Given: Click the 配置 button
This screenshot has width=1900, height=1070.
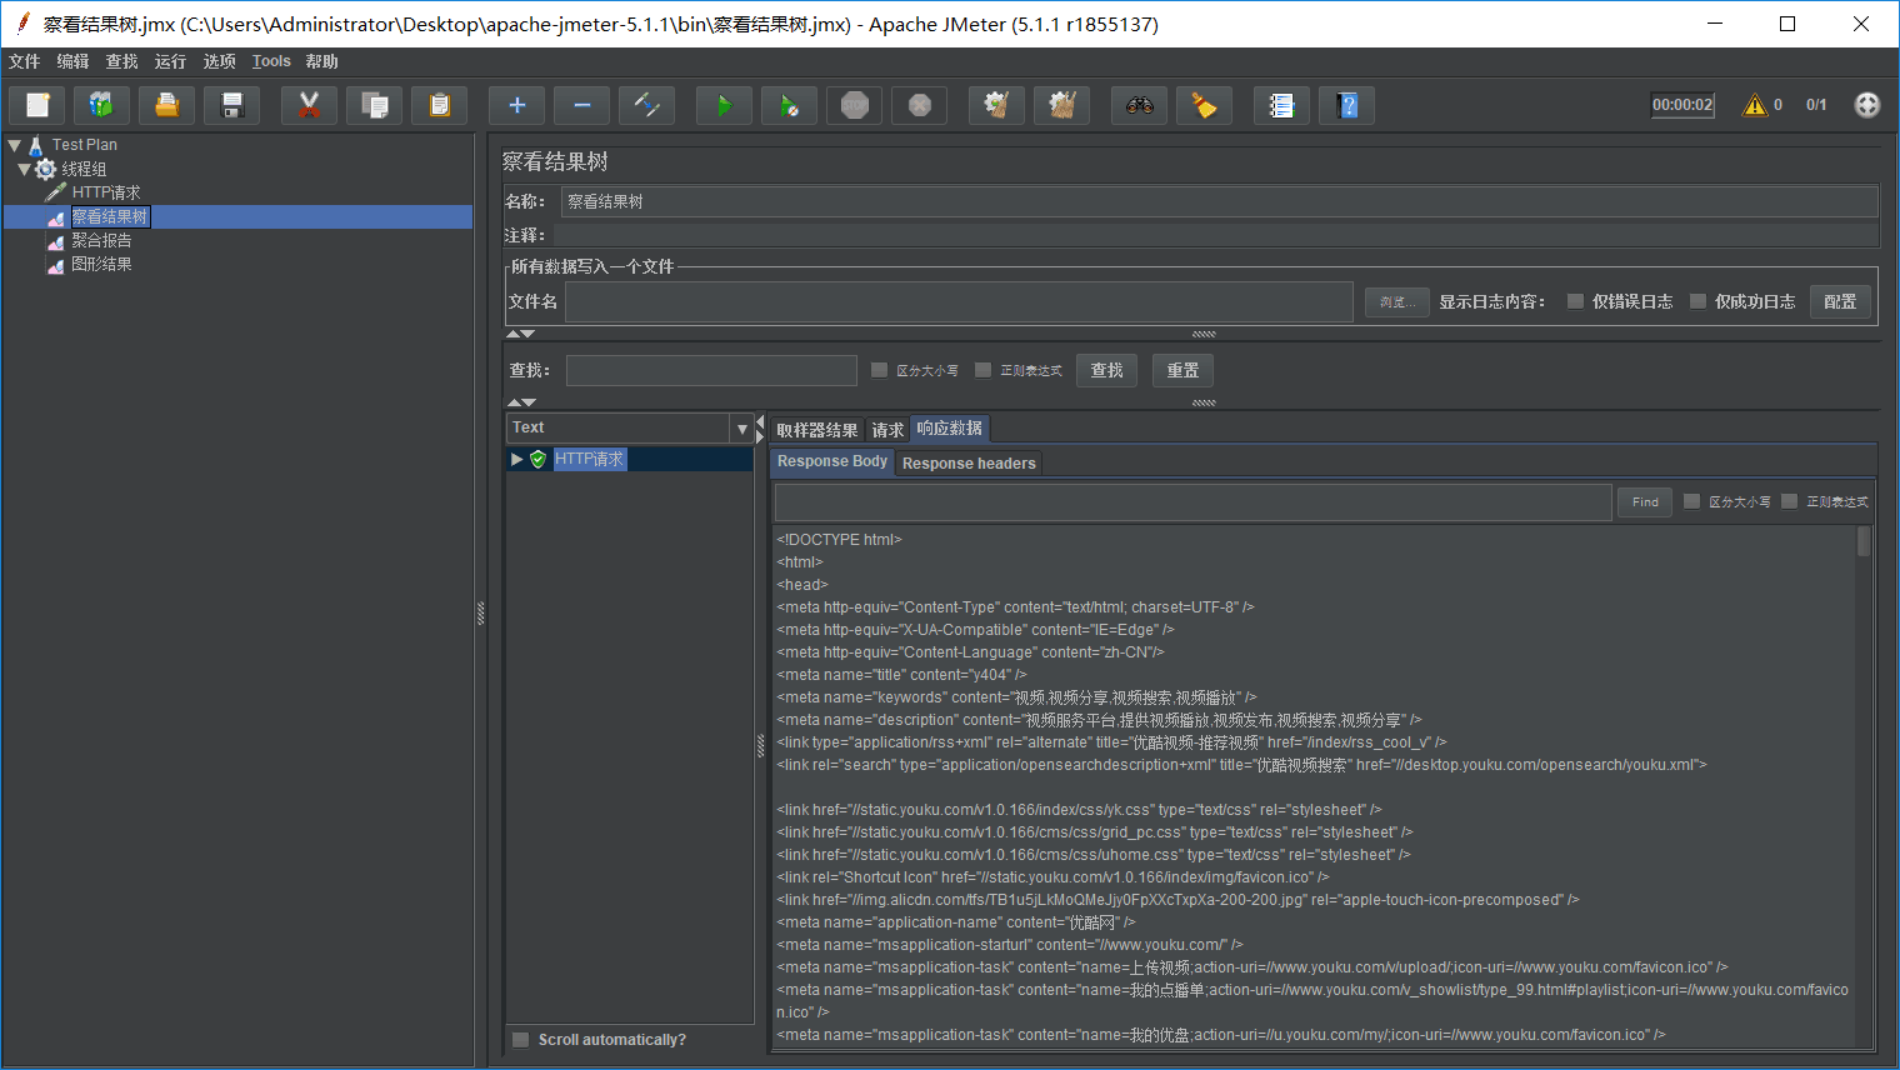Looking at the screenshot, I should [1839, 302].
